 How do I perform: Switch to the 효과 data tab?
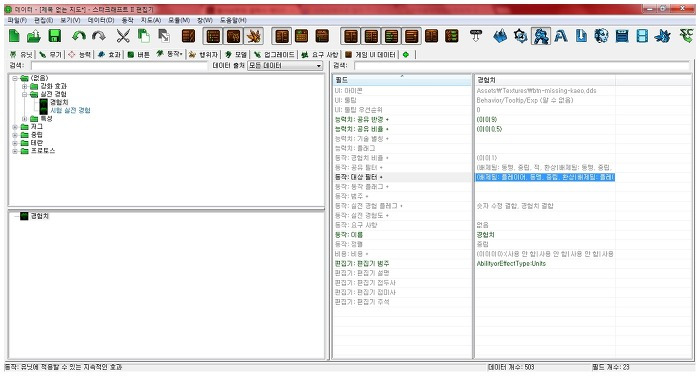pyautogui.click(x=109, y=54)
